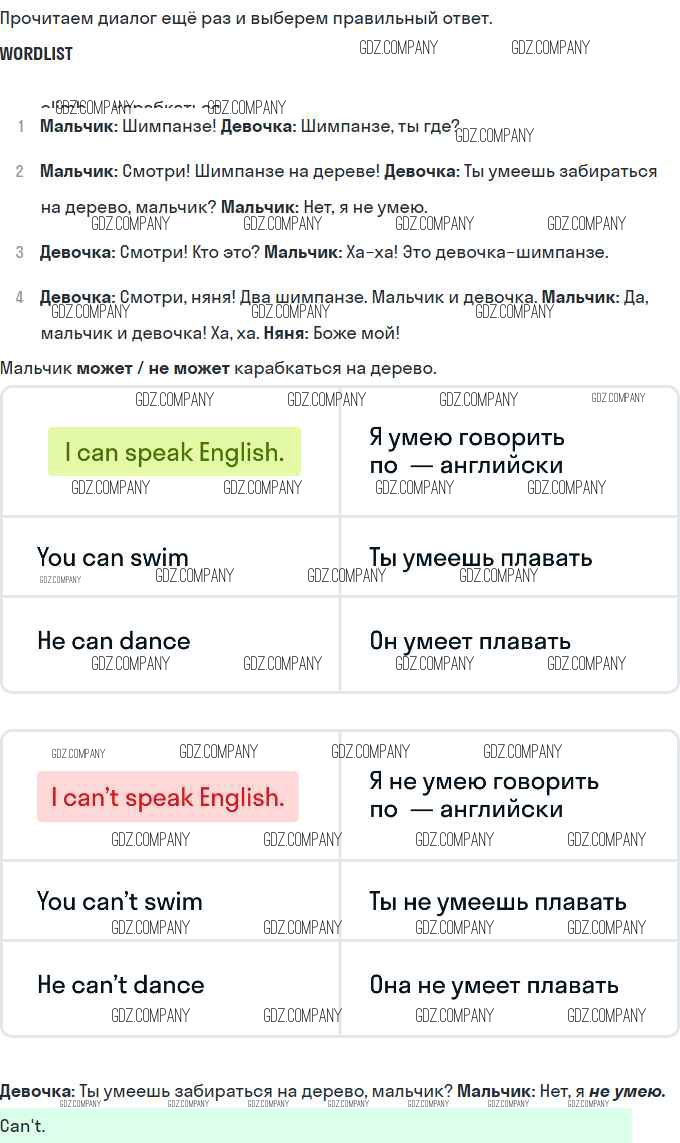Screen dimensions: 680x1143
Task: Select the "You can't swim" cell
Action: coord(120,901)
